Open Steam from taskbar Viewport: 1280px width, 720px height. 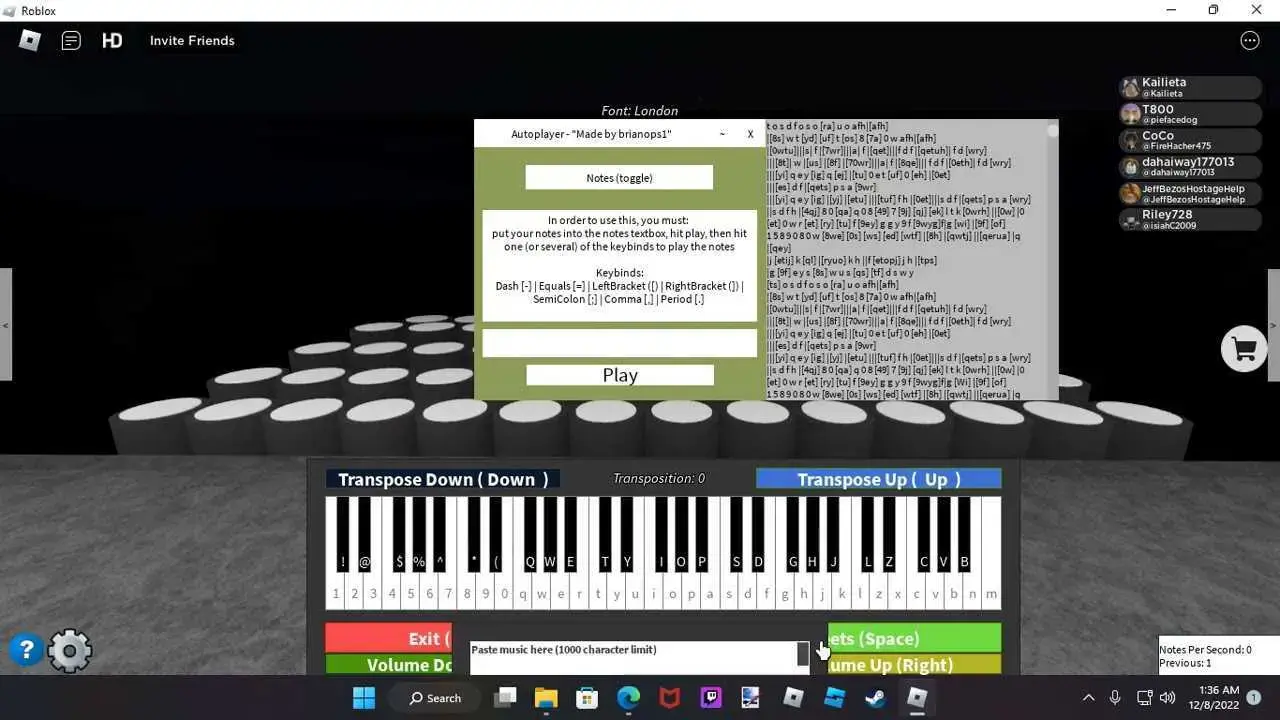(876, 697)
